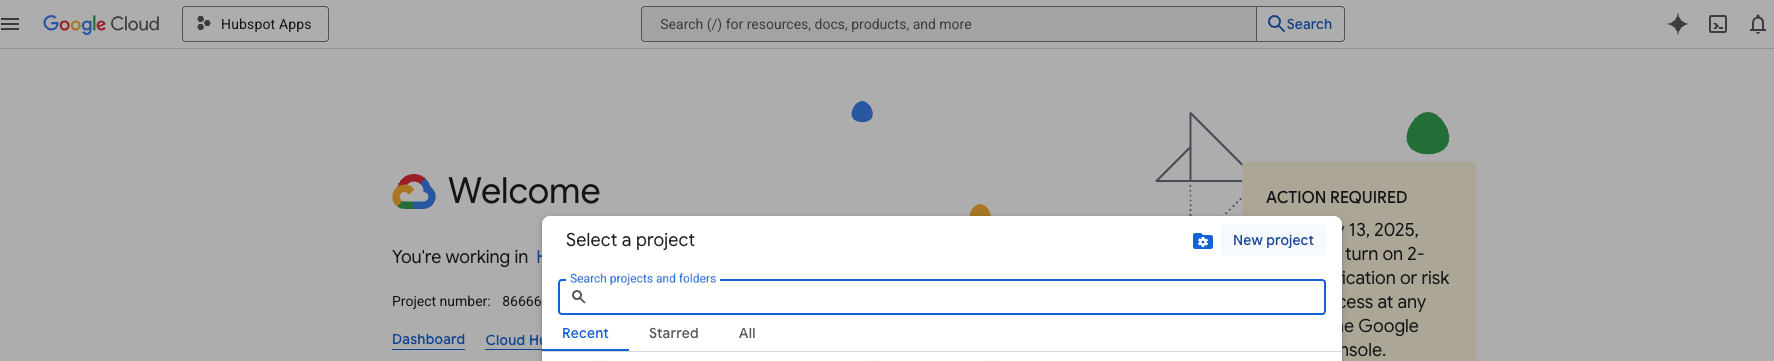Click the Select a project dialog title
This screenshot has height=361, width=1774.
630,240
